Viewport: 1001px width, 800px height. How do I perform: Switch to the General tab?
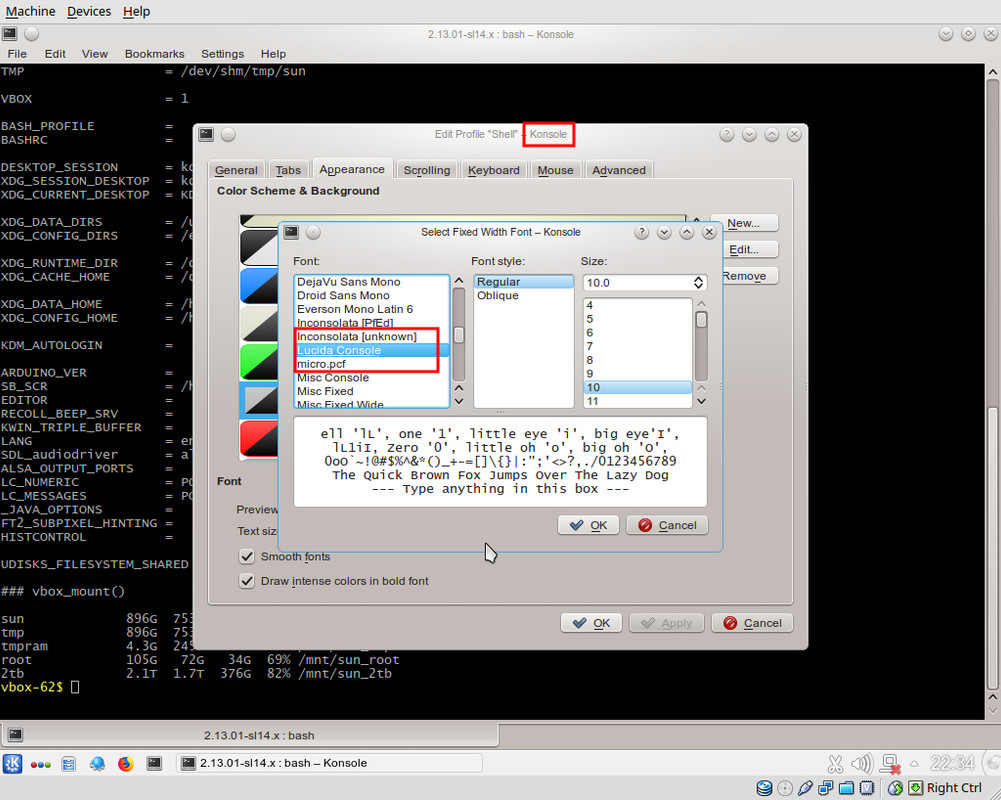236,170
